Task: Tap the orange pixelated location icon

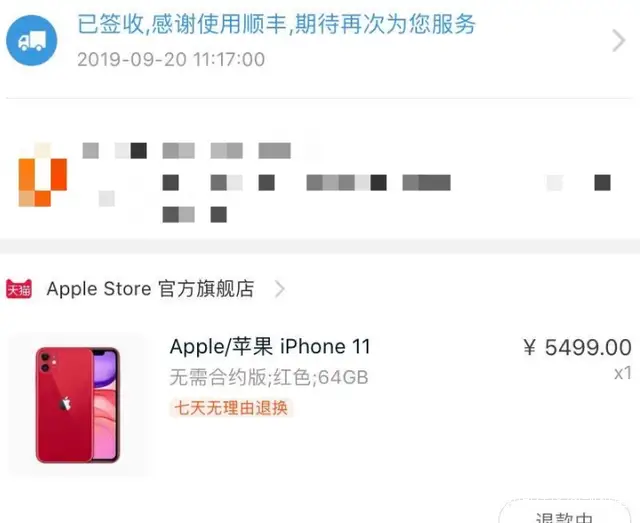Action: [42, 175]
